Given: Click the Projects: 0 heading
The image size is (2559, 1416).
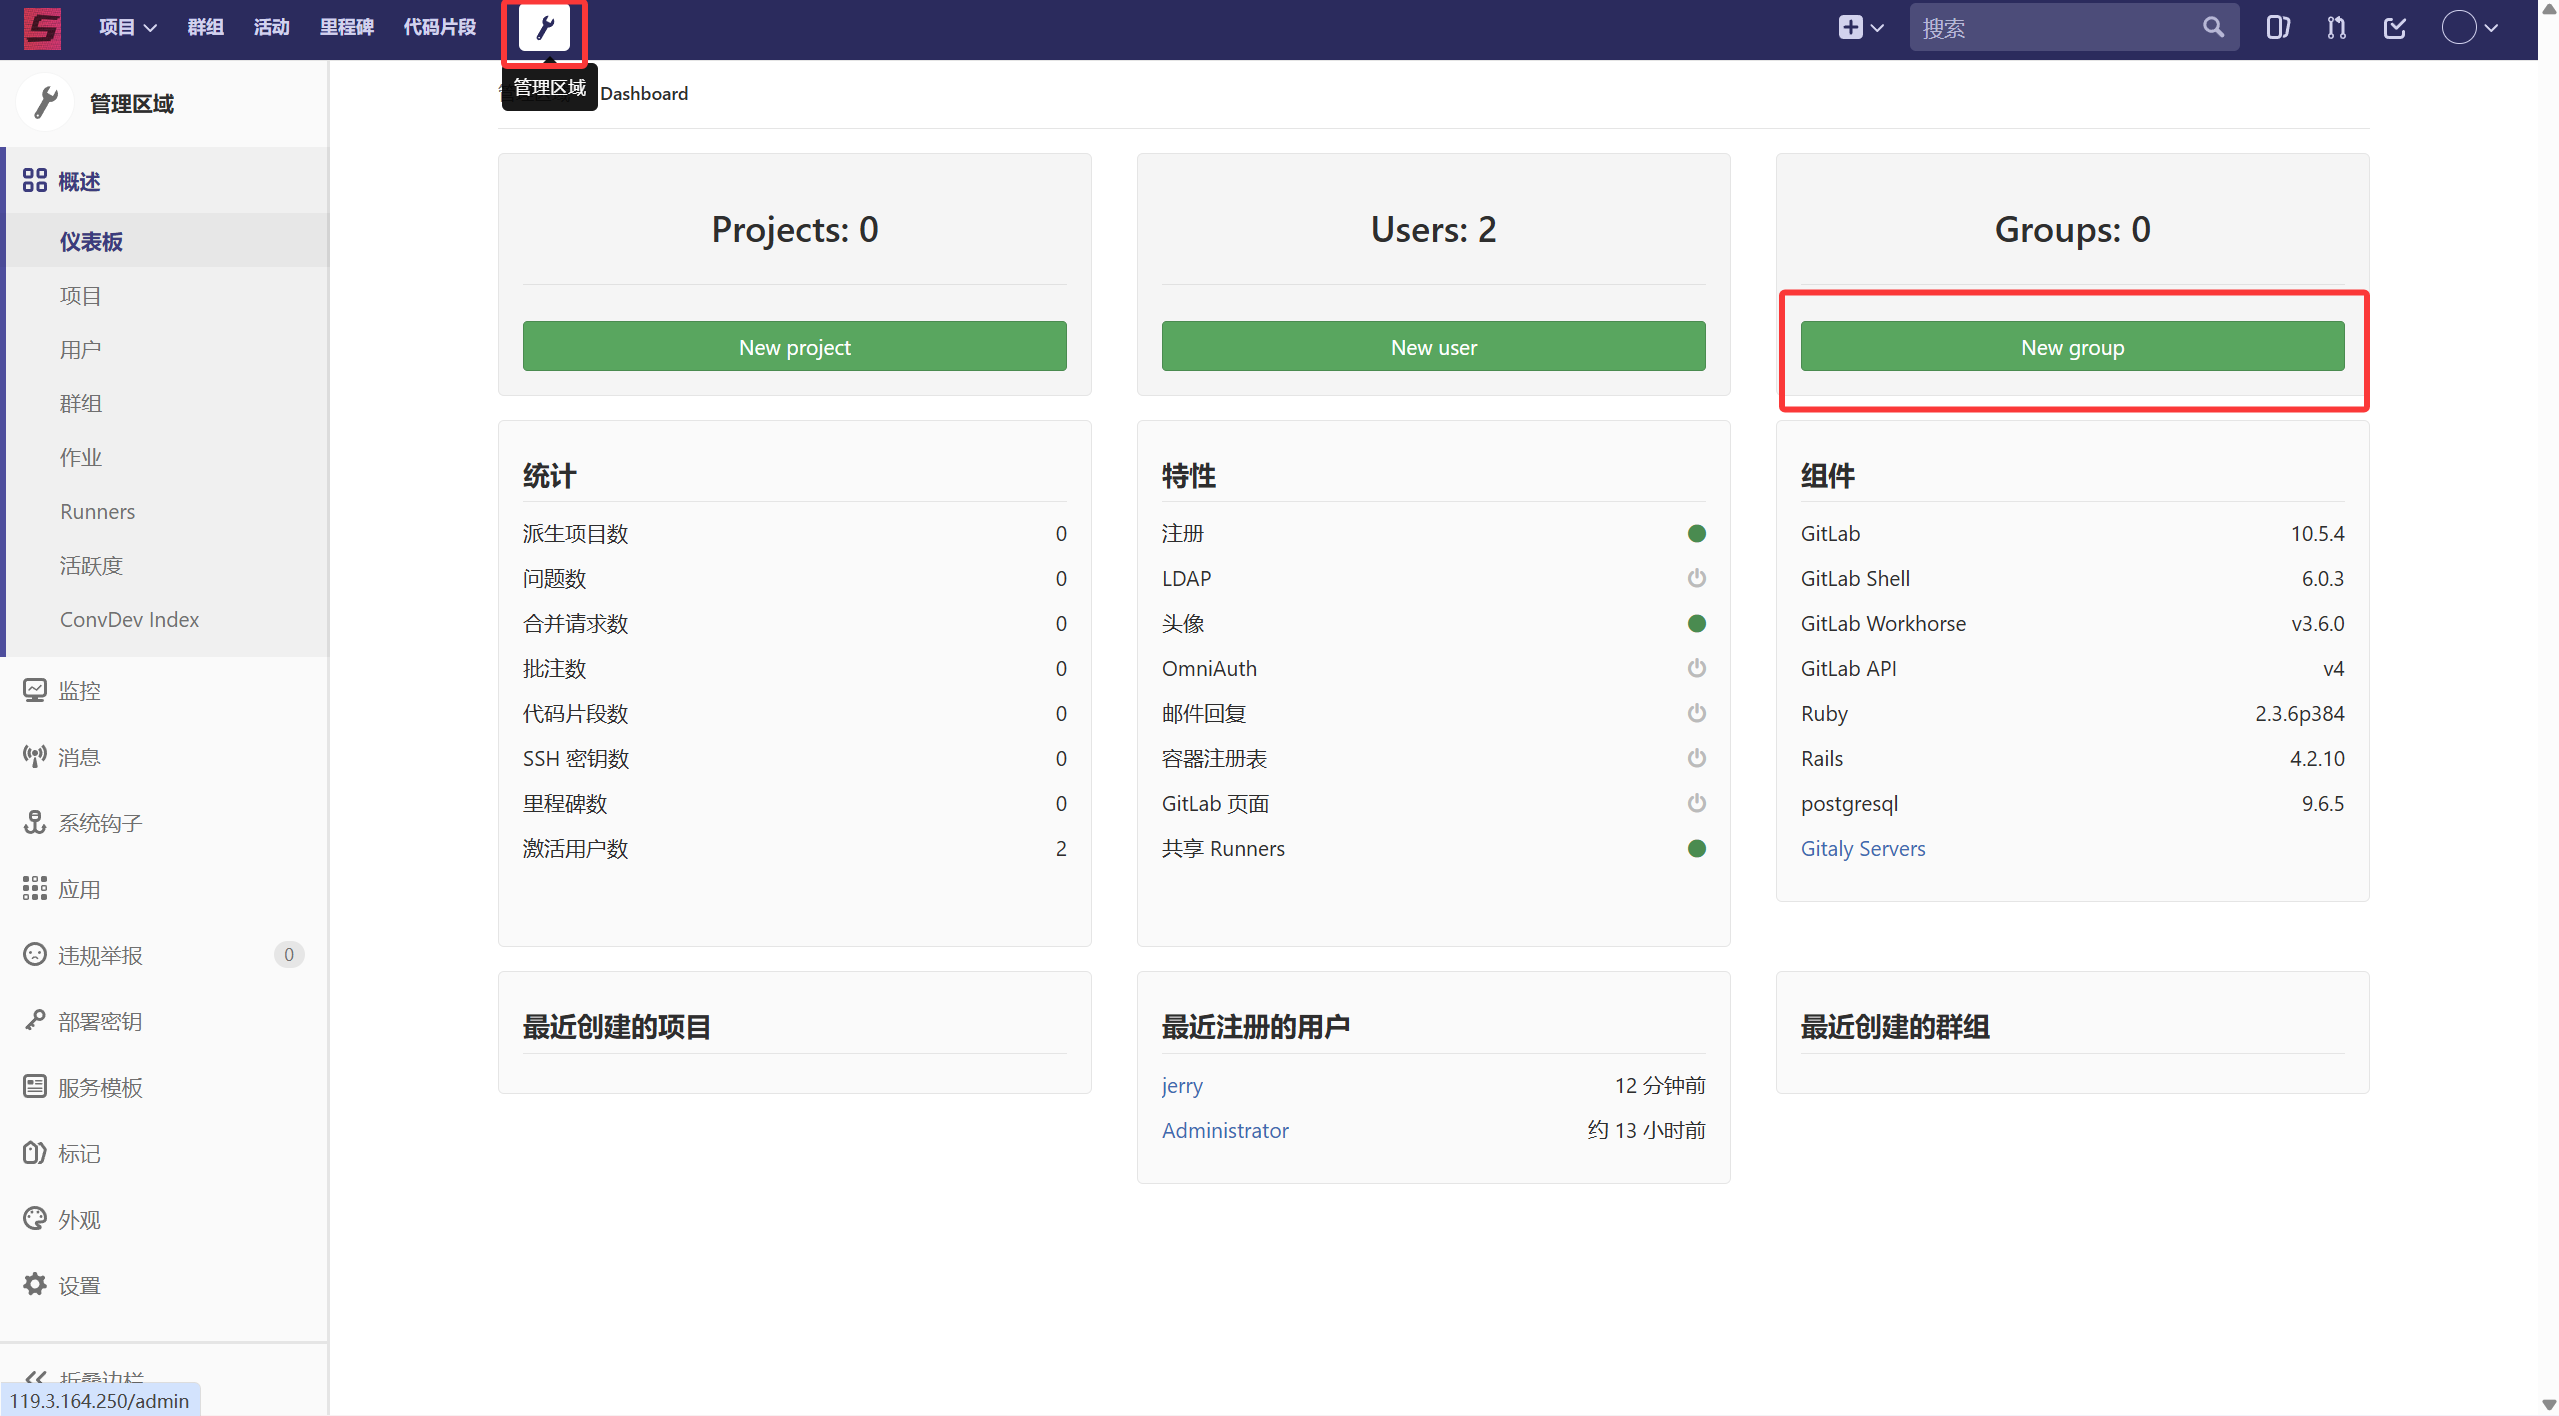Looking at the screenshot, I should 795,229.
